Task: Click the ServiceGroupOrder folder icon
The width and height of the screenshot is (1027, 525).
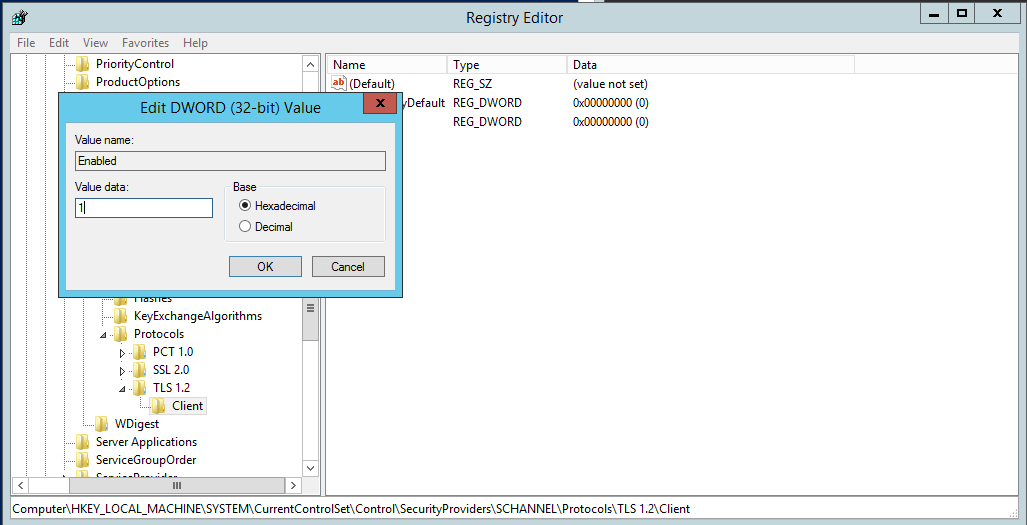Action: coord(83,460)
